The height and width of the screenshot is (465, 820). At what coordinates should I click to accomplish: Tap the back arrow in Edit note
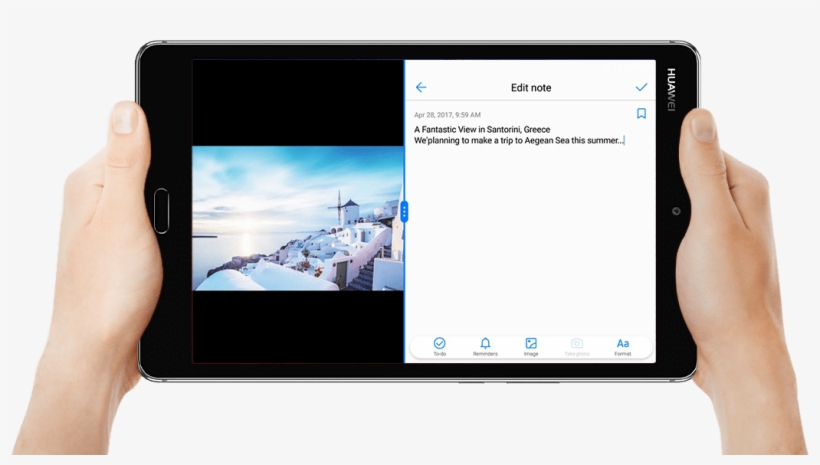pyautogui.click(x=421, y=87)
